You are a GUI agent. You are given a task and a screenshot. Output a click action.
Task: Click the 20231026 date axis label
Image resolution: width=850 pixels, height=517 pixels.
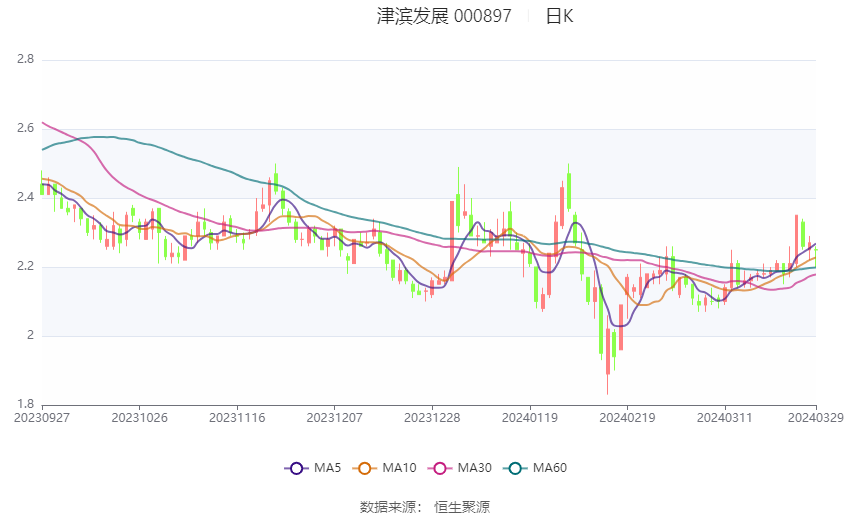[x=139, y=418]
